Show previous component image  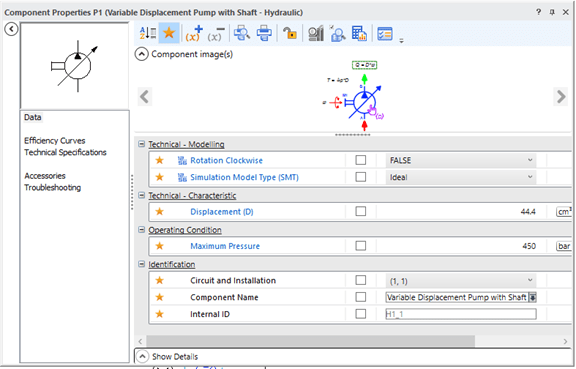click(x=145, y=97)
